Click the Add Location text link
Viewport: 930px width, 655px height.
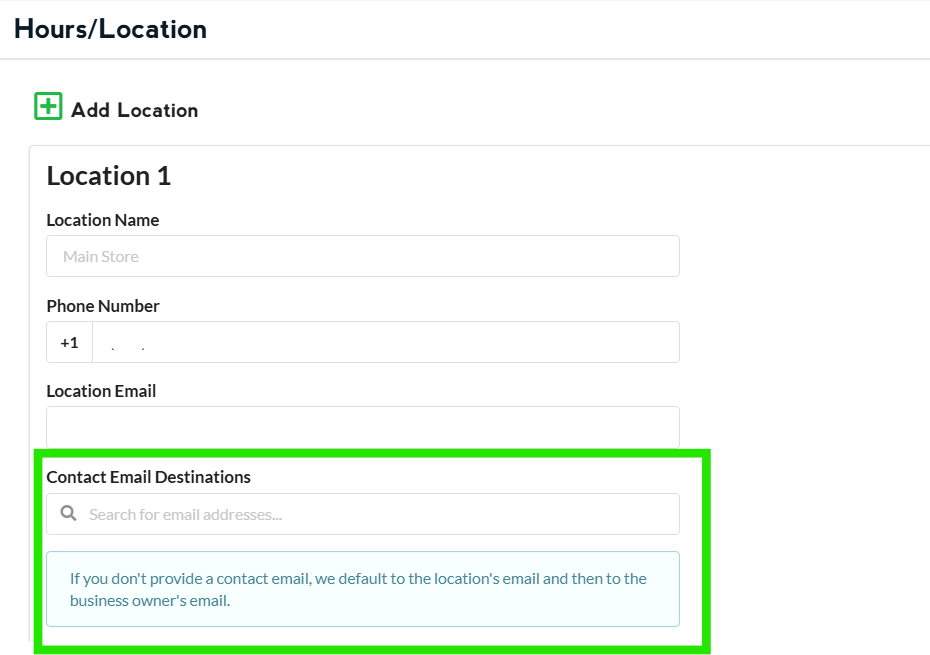coord(134,110)
